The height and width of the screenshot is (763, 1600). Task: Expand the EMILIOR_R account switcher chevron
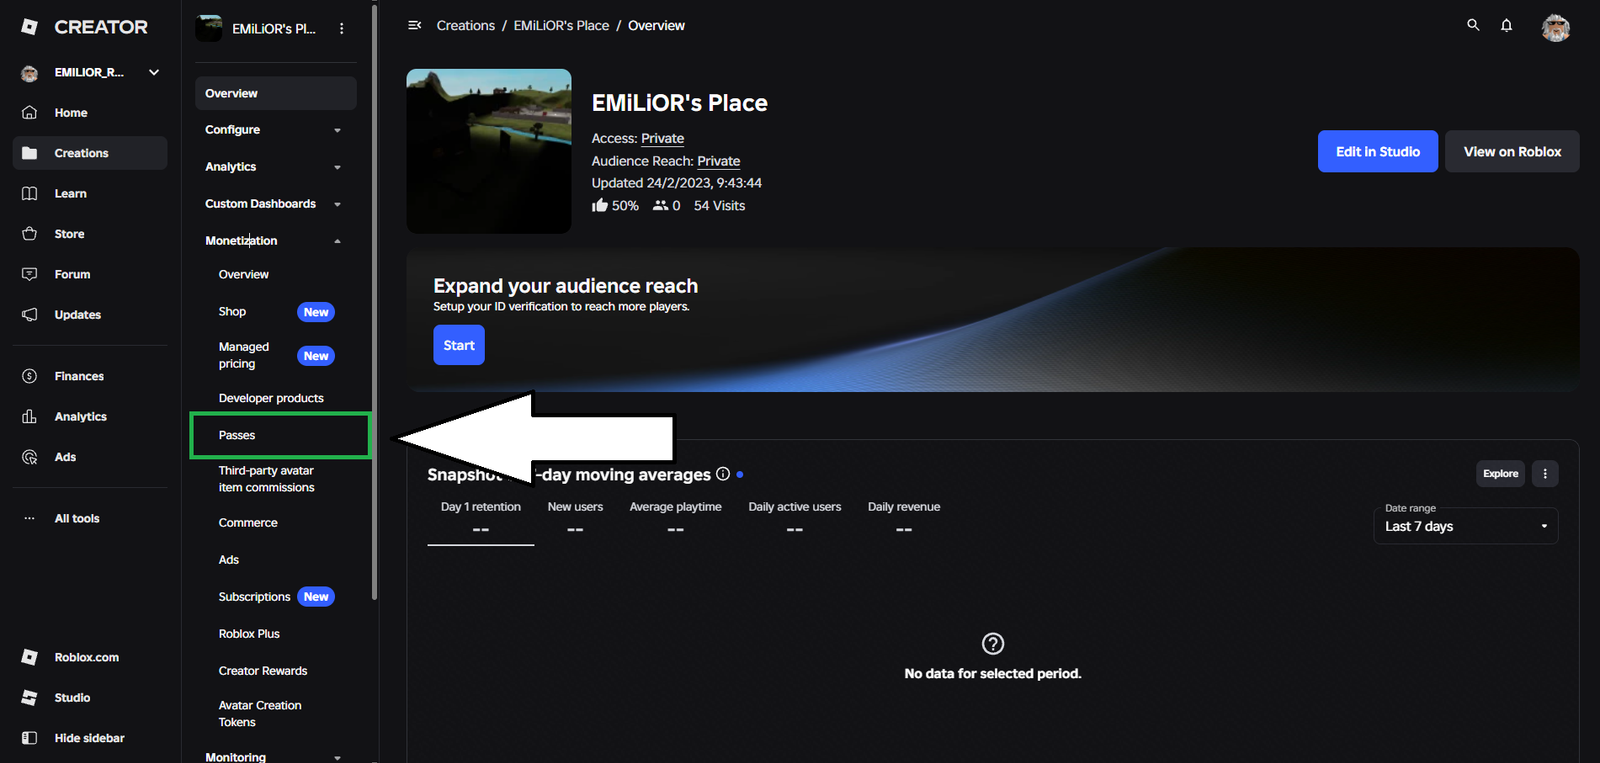(x=154, y=72)
